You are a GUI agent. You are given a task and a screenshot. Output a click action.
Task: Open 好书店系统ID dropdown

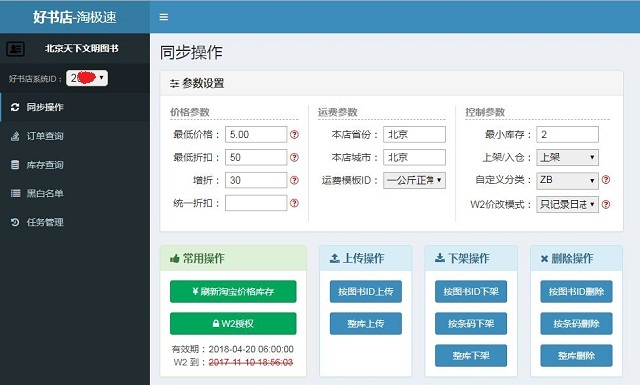click(87, 78)
